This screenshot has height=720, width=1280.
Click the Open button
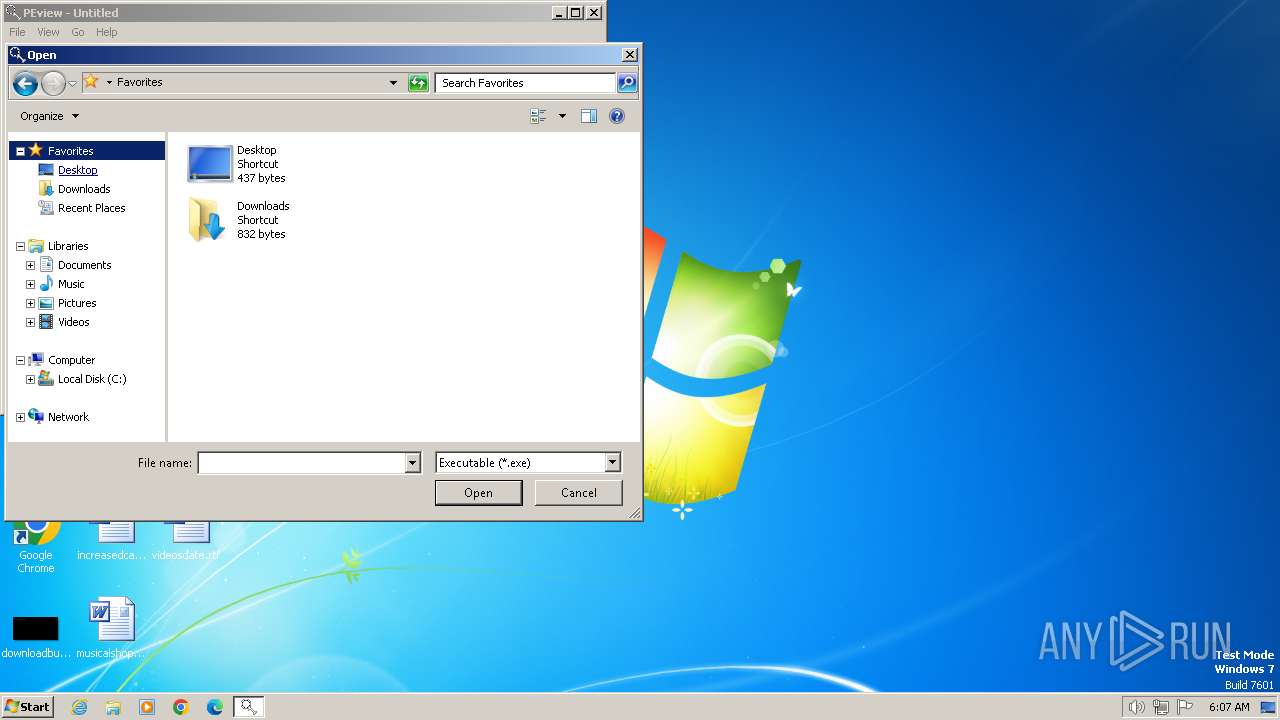coord(478,493)
